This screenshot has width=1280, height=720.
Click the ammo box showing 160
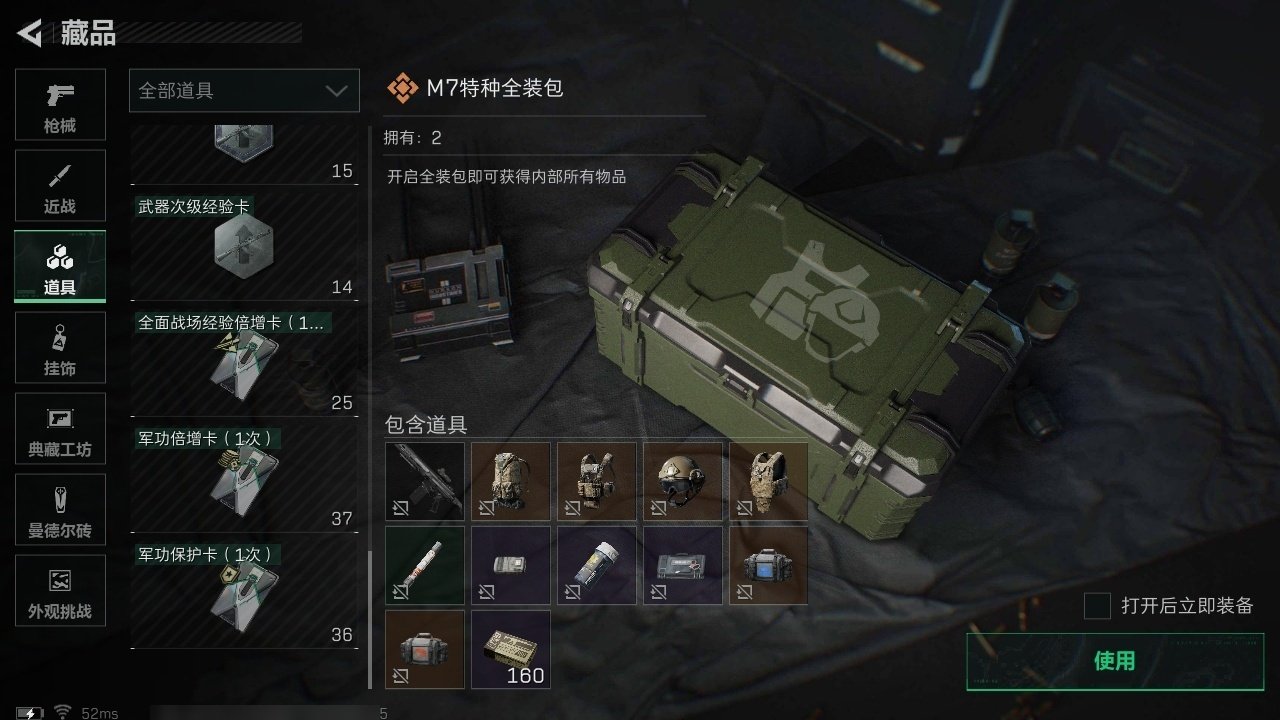tap(511, 649)
